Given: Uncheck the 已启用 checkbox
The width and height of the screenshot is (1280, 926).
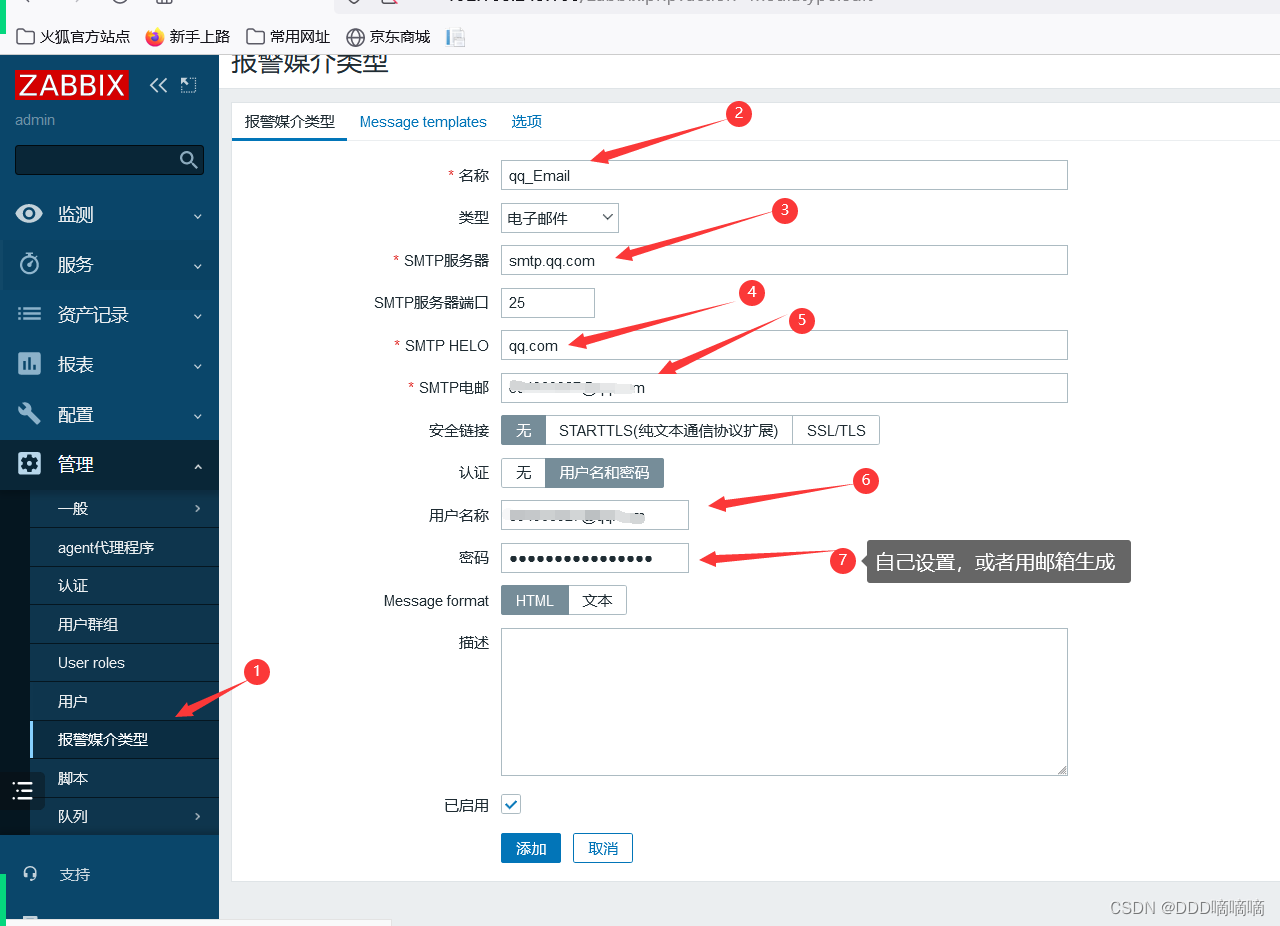Looking at the screenshot, I should pyautogui.click(x=511, y=804).
